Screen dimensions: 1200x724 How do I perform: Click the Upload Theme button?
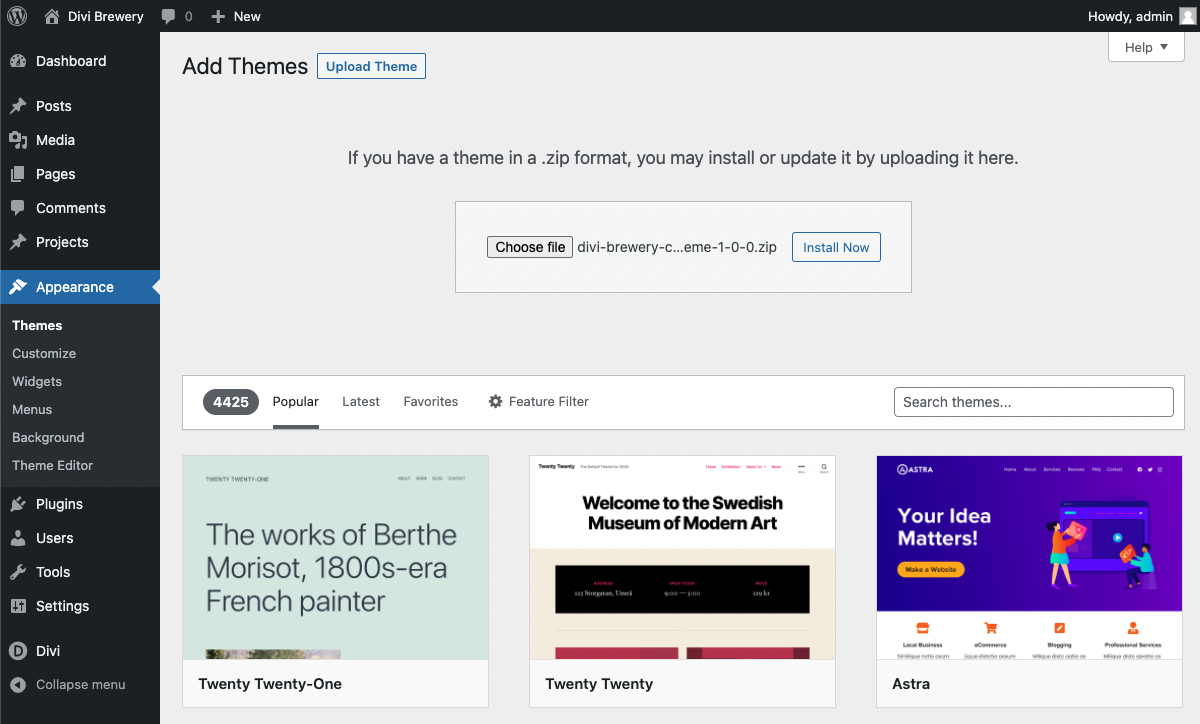click(371, 66)
